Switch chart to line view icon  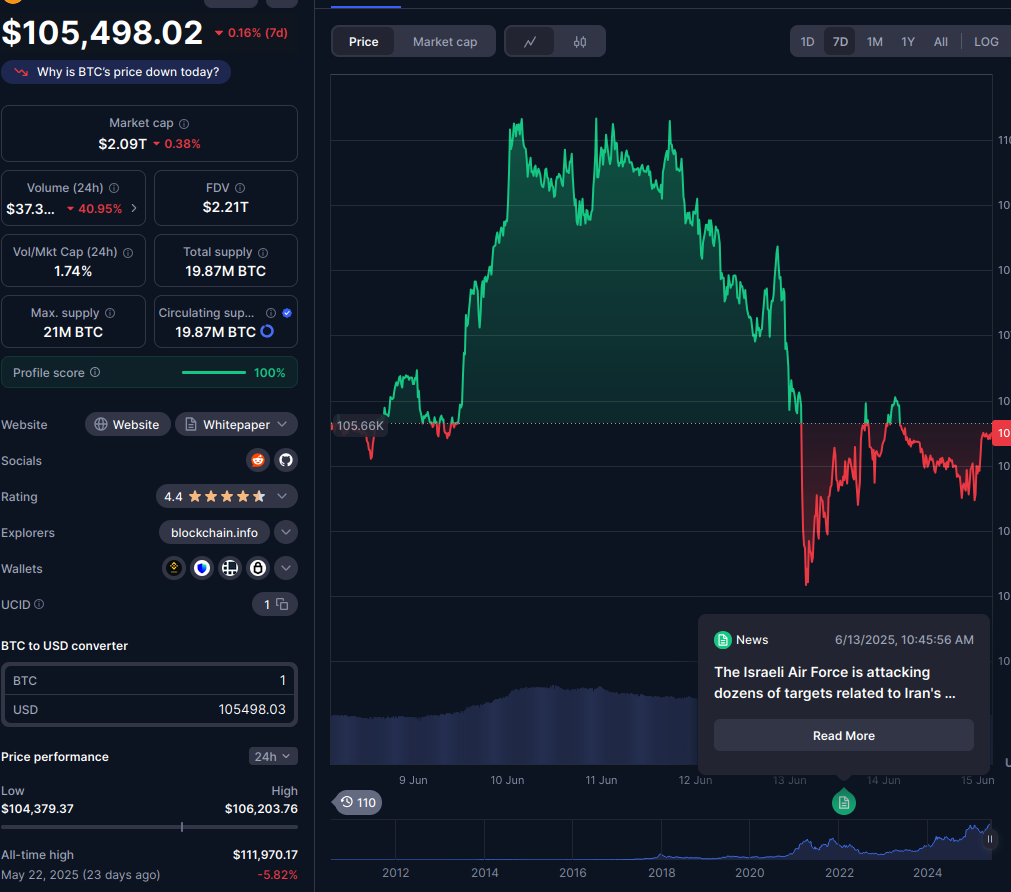[530, 42]
